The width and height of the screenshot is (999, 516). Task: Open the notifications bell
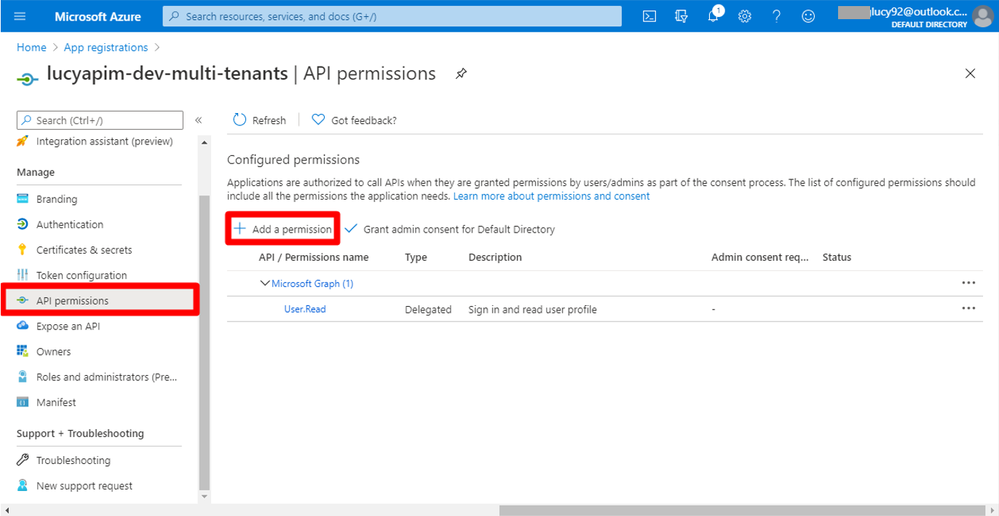coord(714,17)
